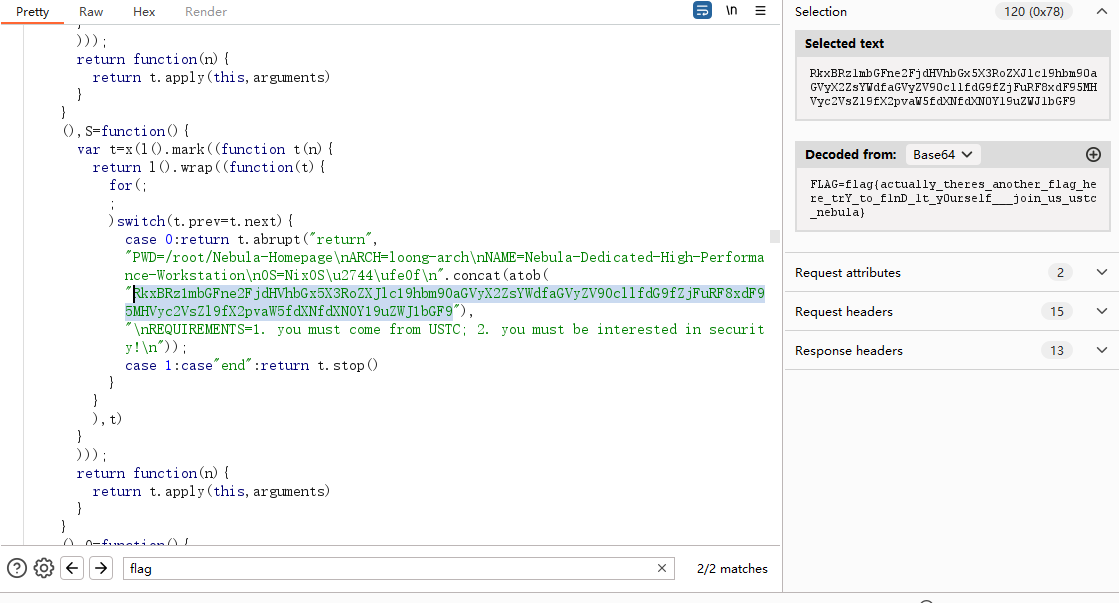
Task: Open the Render view tab
Action: 206,11
